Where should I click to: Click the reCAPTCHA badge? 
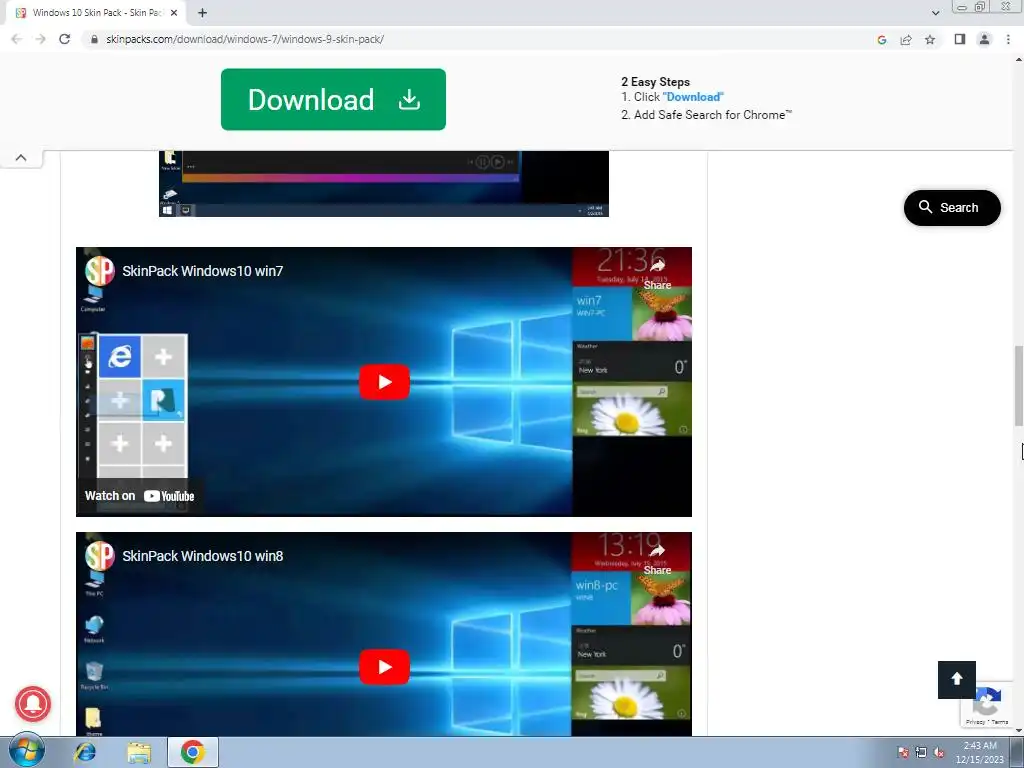[986, 705]
